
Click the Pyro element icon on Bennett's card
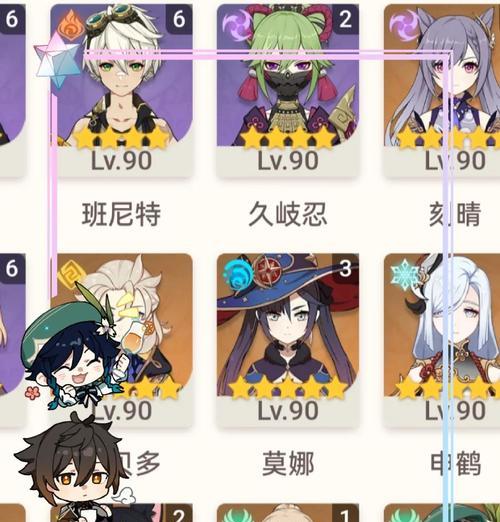click(x=69, y=23)
